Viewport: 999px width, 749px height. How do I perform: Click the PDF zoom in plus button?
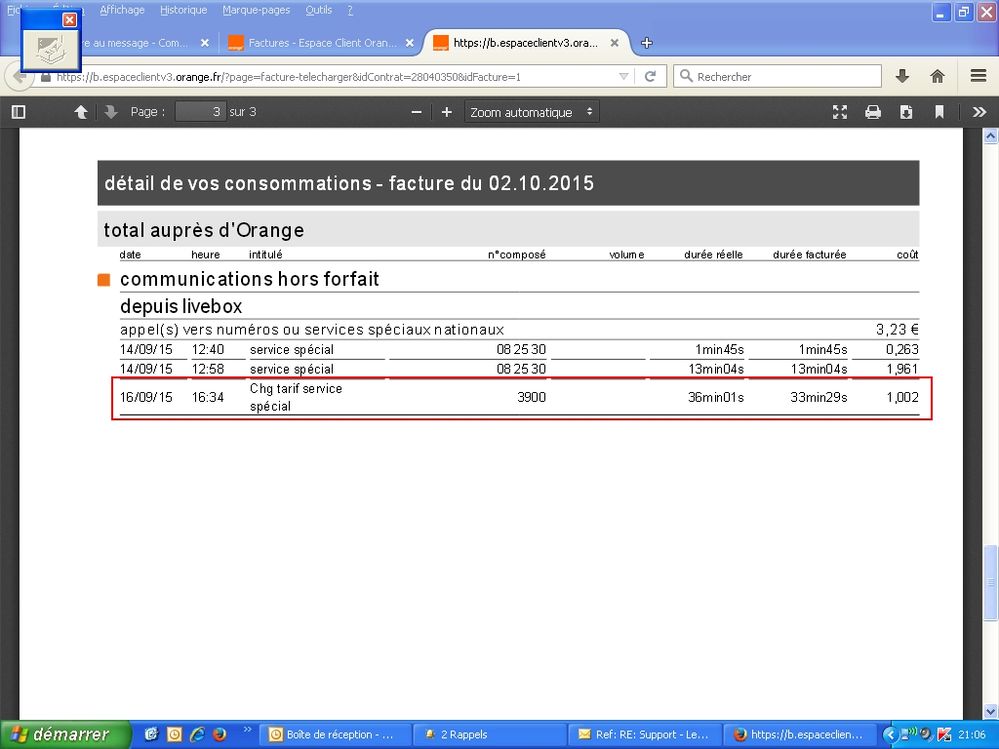click(x=447, y=112)
